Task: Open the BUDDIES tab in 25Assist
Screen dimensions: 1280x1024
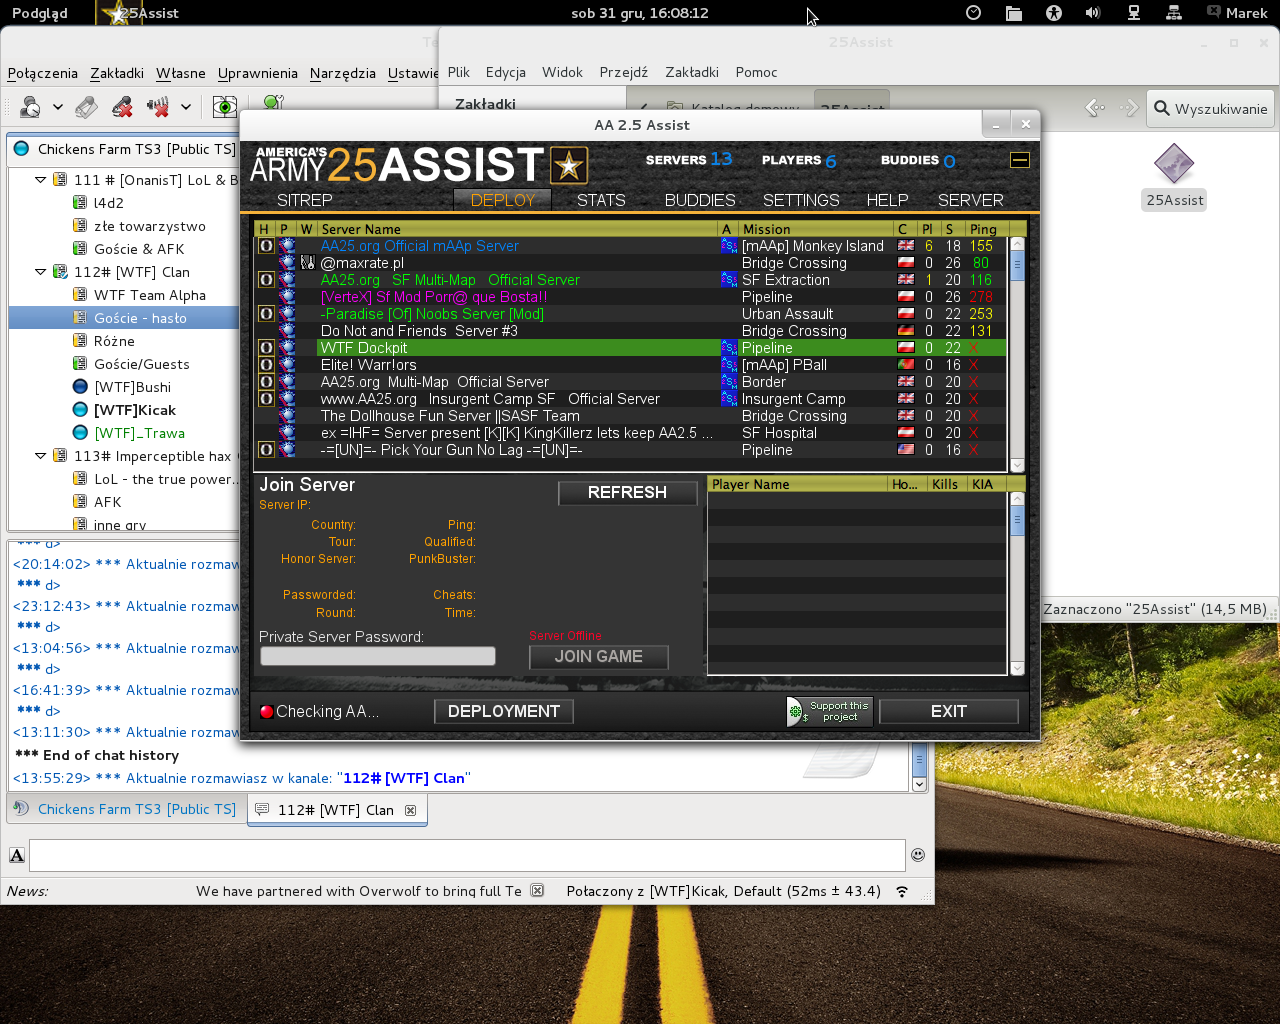Action: (700, 200)
